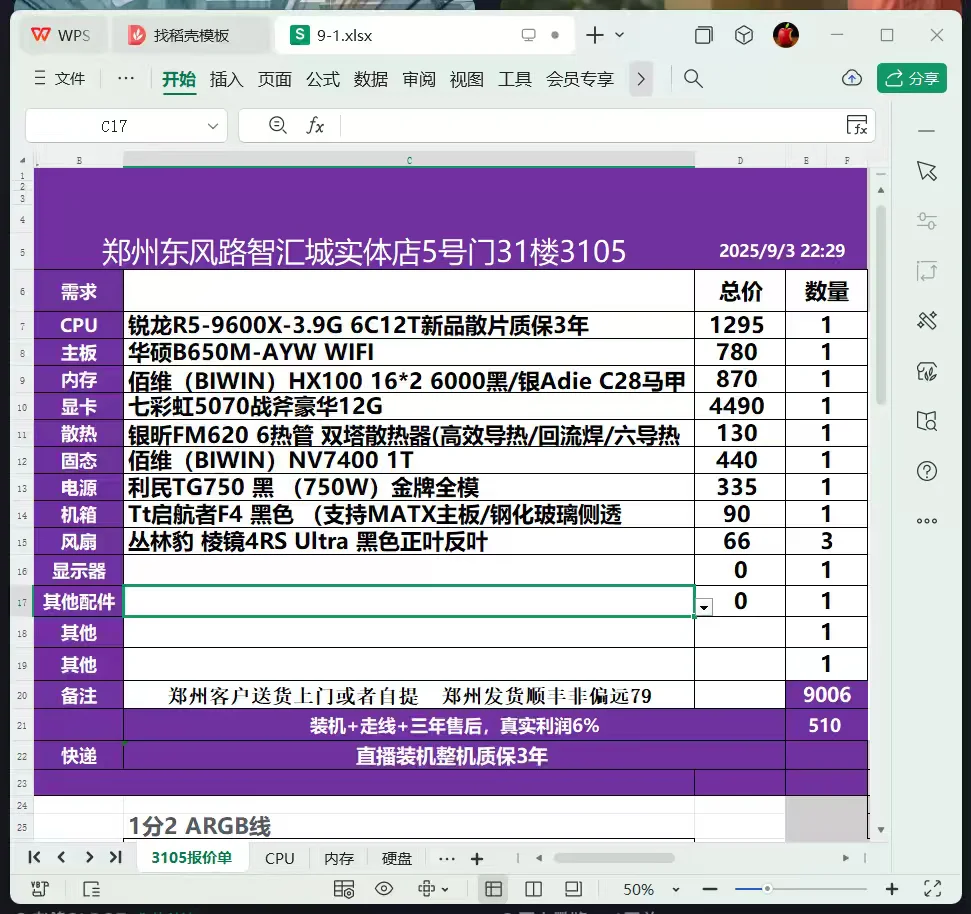Select the 插入 ribbon tab

click(x=227, y=79)
